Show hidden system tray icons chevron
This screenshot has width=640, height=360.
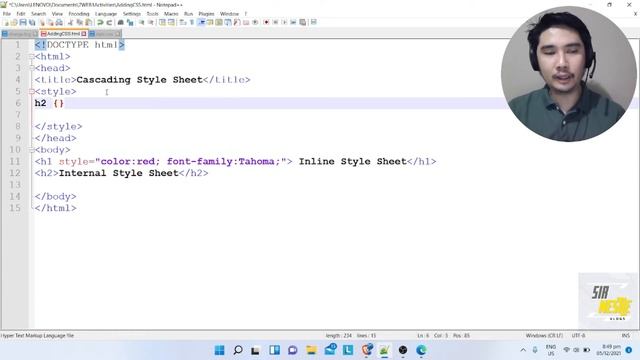point(523,350)
